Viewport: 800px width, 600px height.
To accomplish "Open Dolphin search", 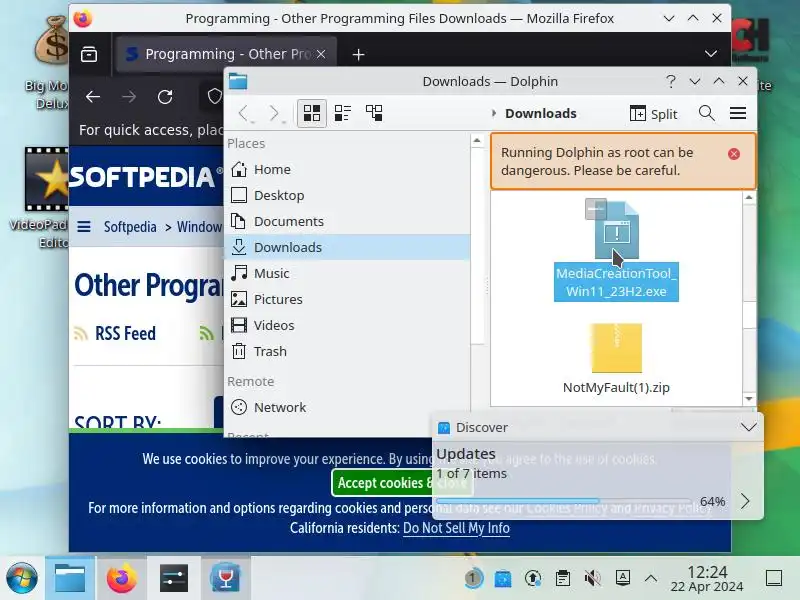I will [707, 113].
